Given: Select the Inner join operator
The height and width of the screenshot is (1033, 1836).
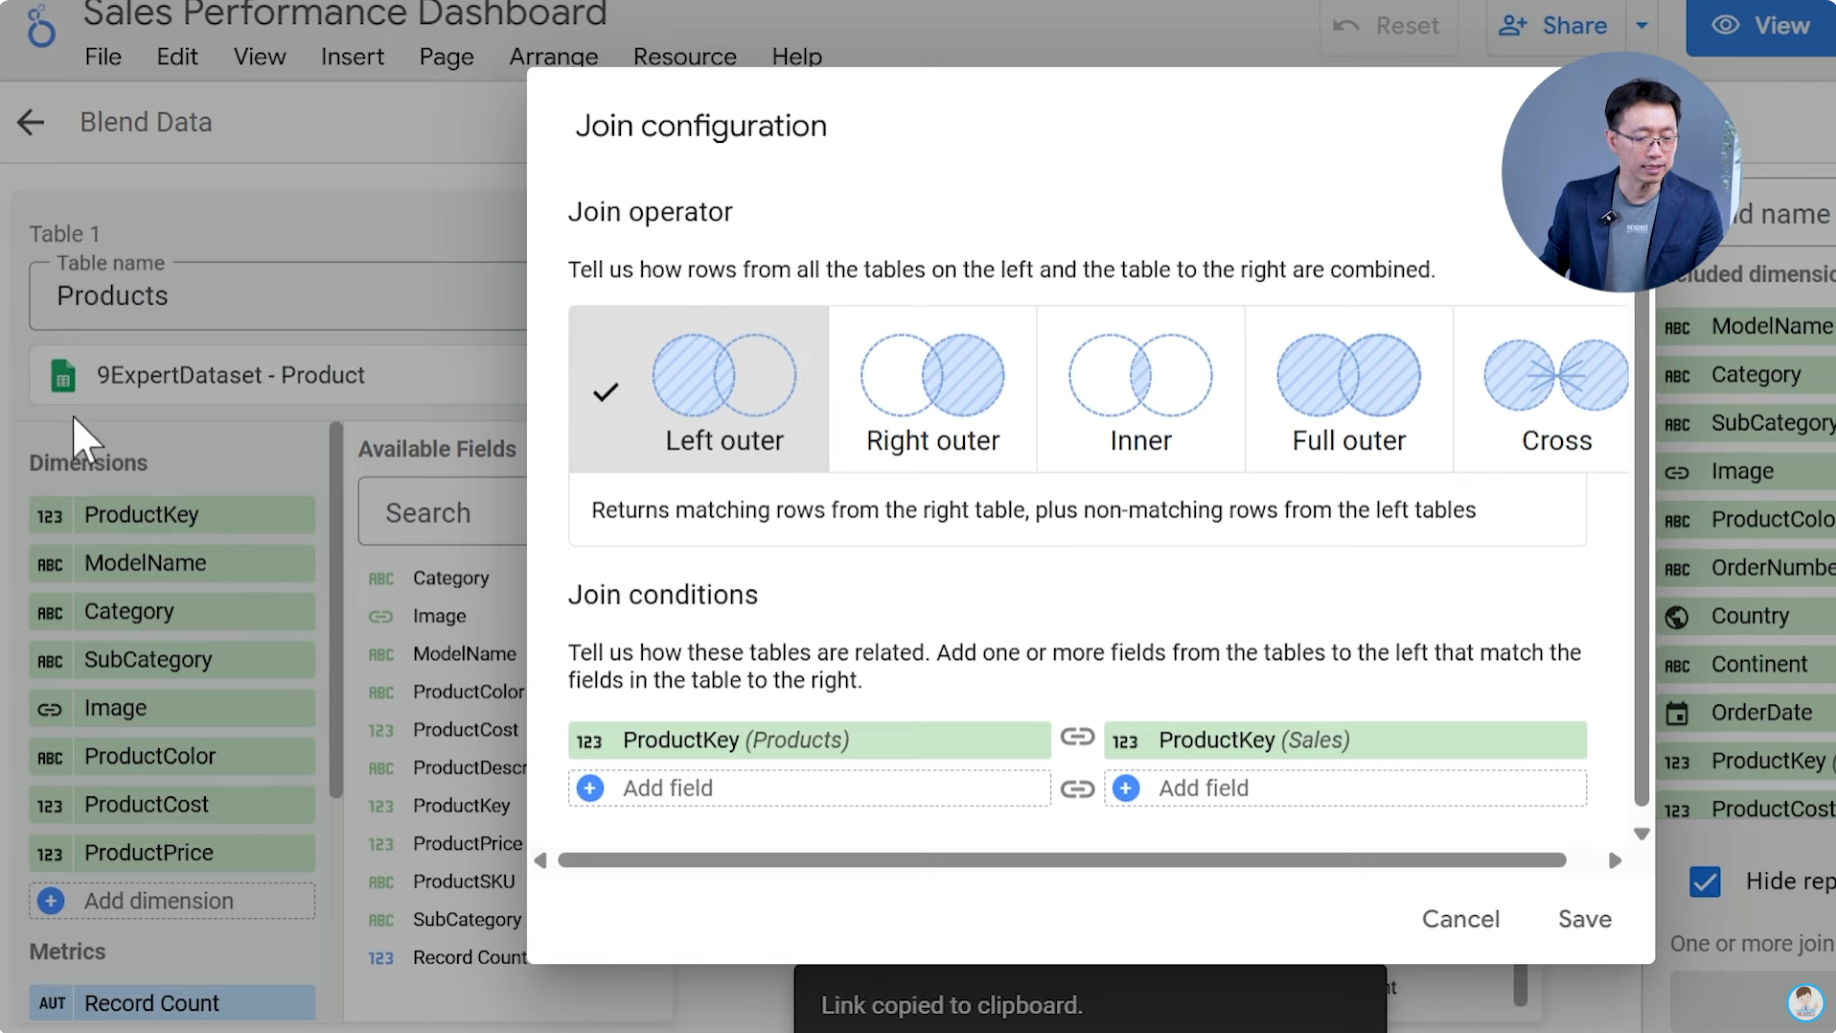Looking at the screenshot, I should (x=1140, y=390).
